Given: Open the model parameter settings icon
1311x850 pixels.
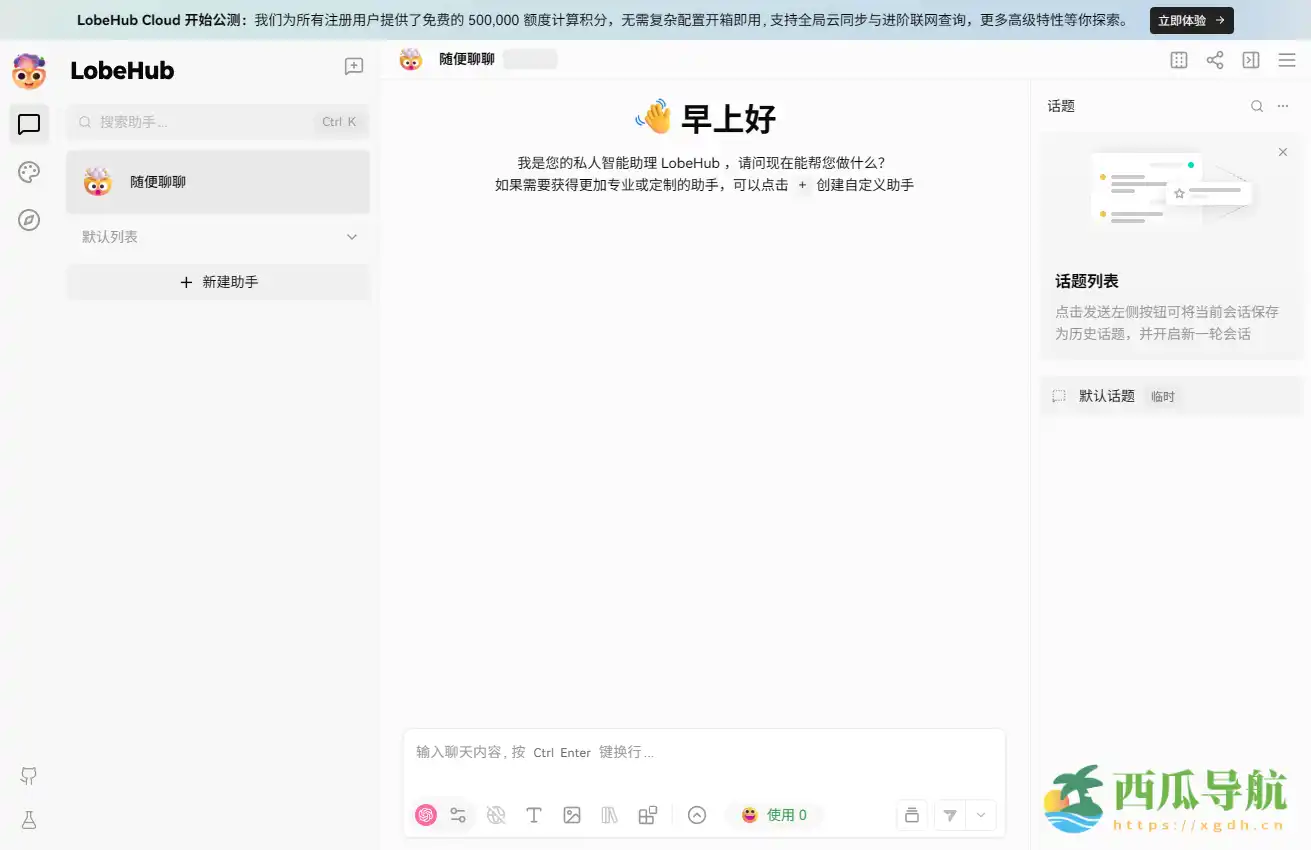Looking at the screenshot, I should click(458, 815).
